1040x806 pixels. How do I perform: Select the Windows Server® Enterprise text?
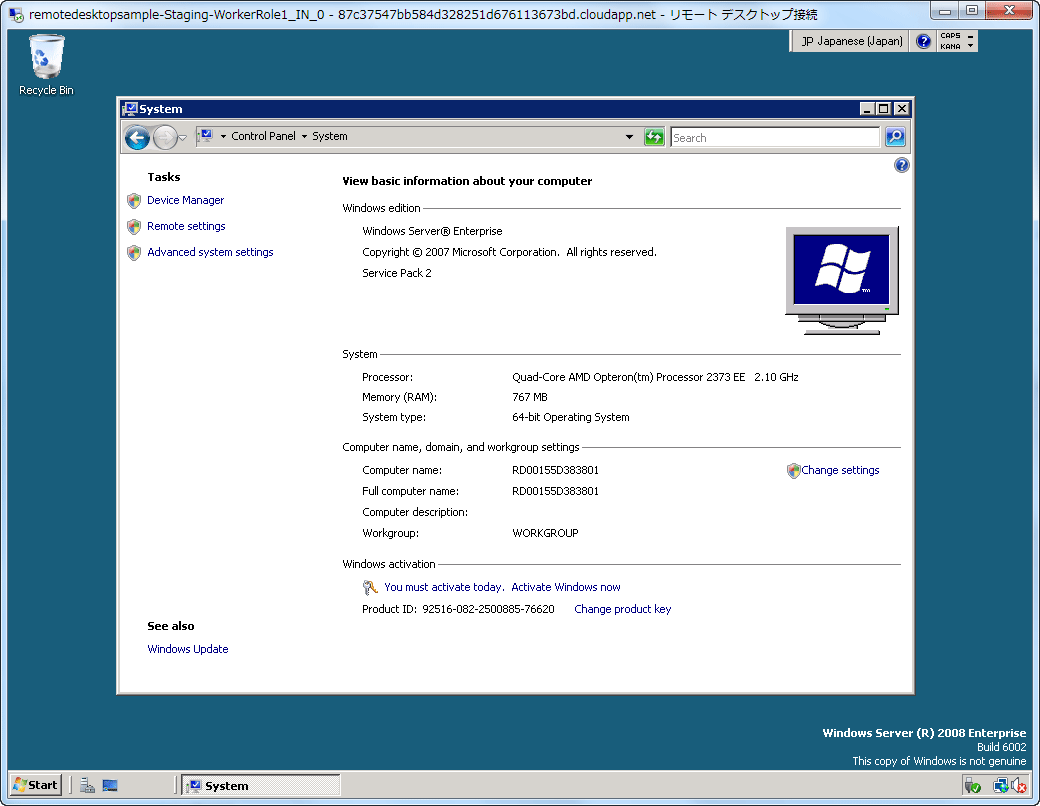click(432, 231)
